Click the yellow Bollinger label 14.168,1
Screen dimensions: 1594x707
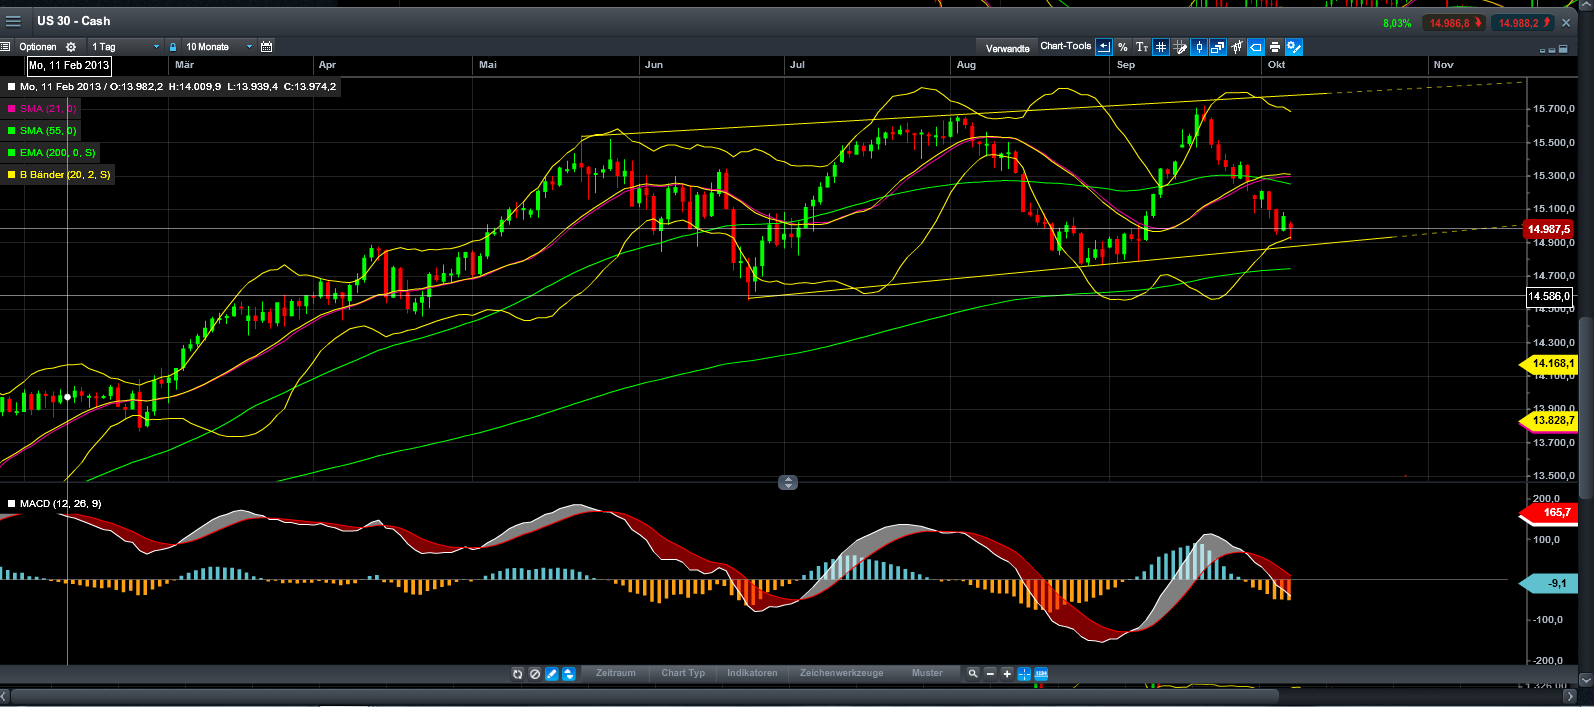(1550, 364)
